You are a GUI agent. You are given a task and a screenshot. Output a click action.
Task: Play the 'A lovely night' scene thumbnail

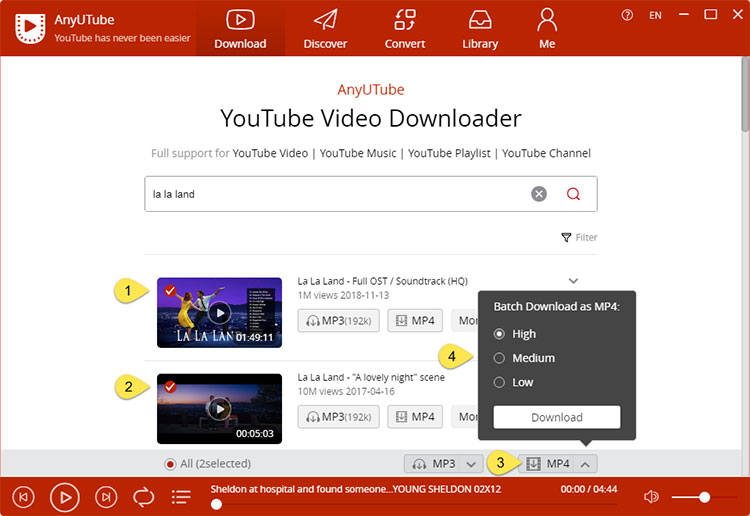(220, 409)
